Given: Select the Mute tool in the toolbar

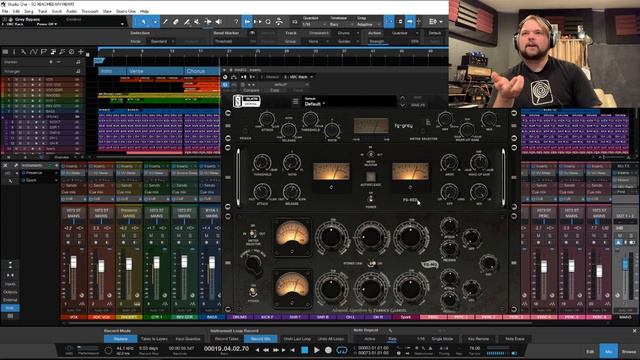Looking at the screenshot, I should coord(197,22).
